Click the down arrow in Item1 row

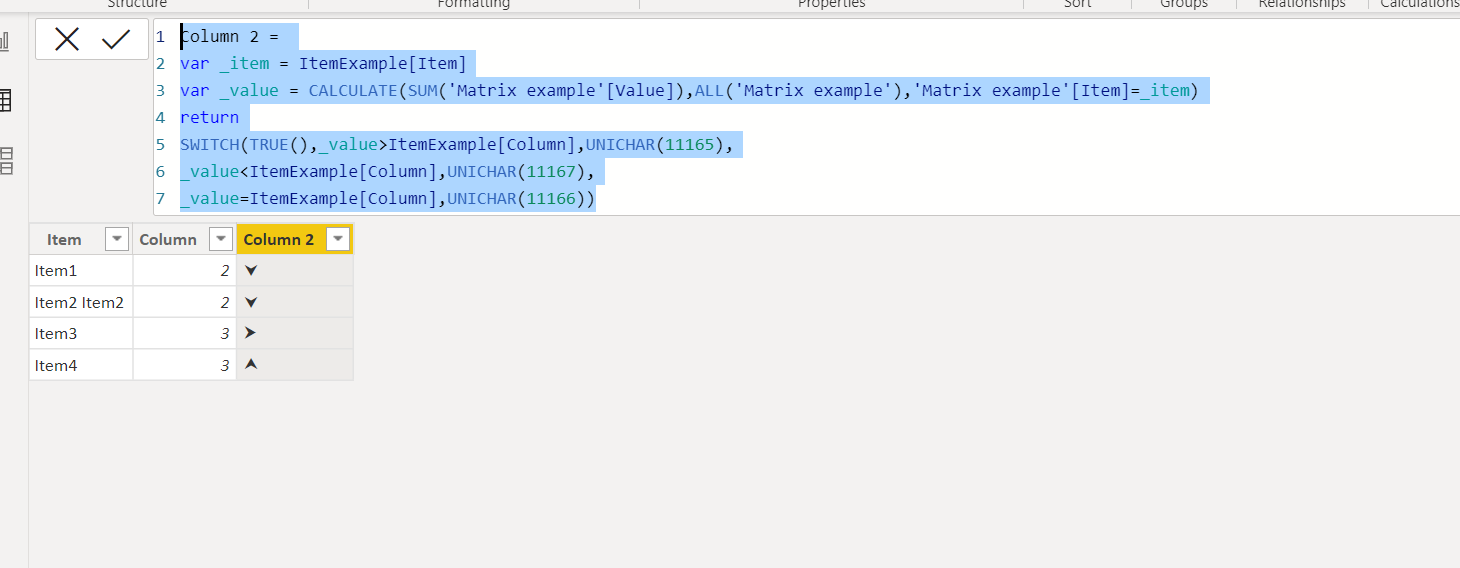(x=251, y=271)
